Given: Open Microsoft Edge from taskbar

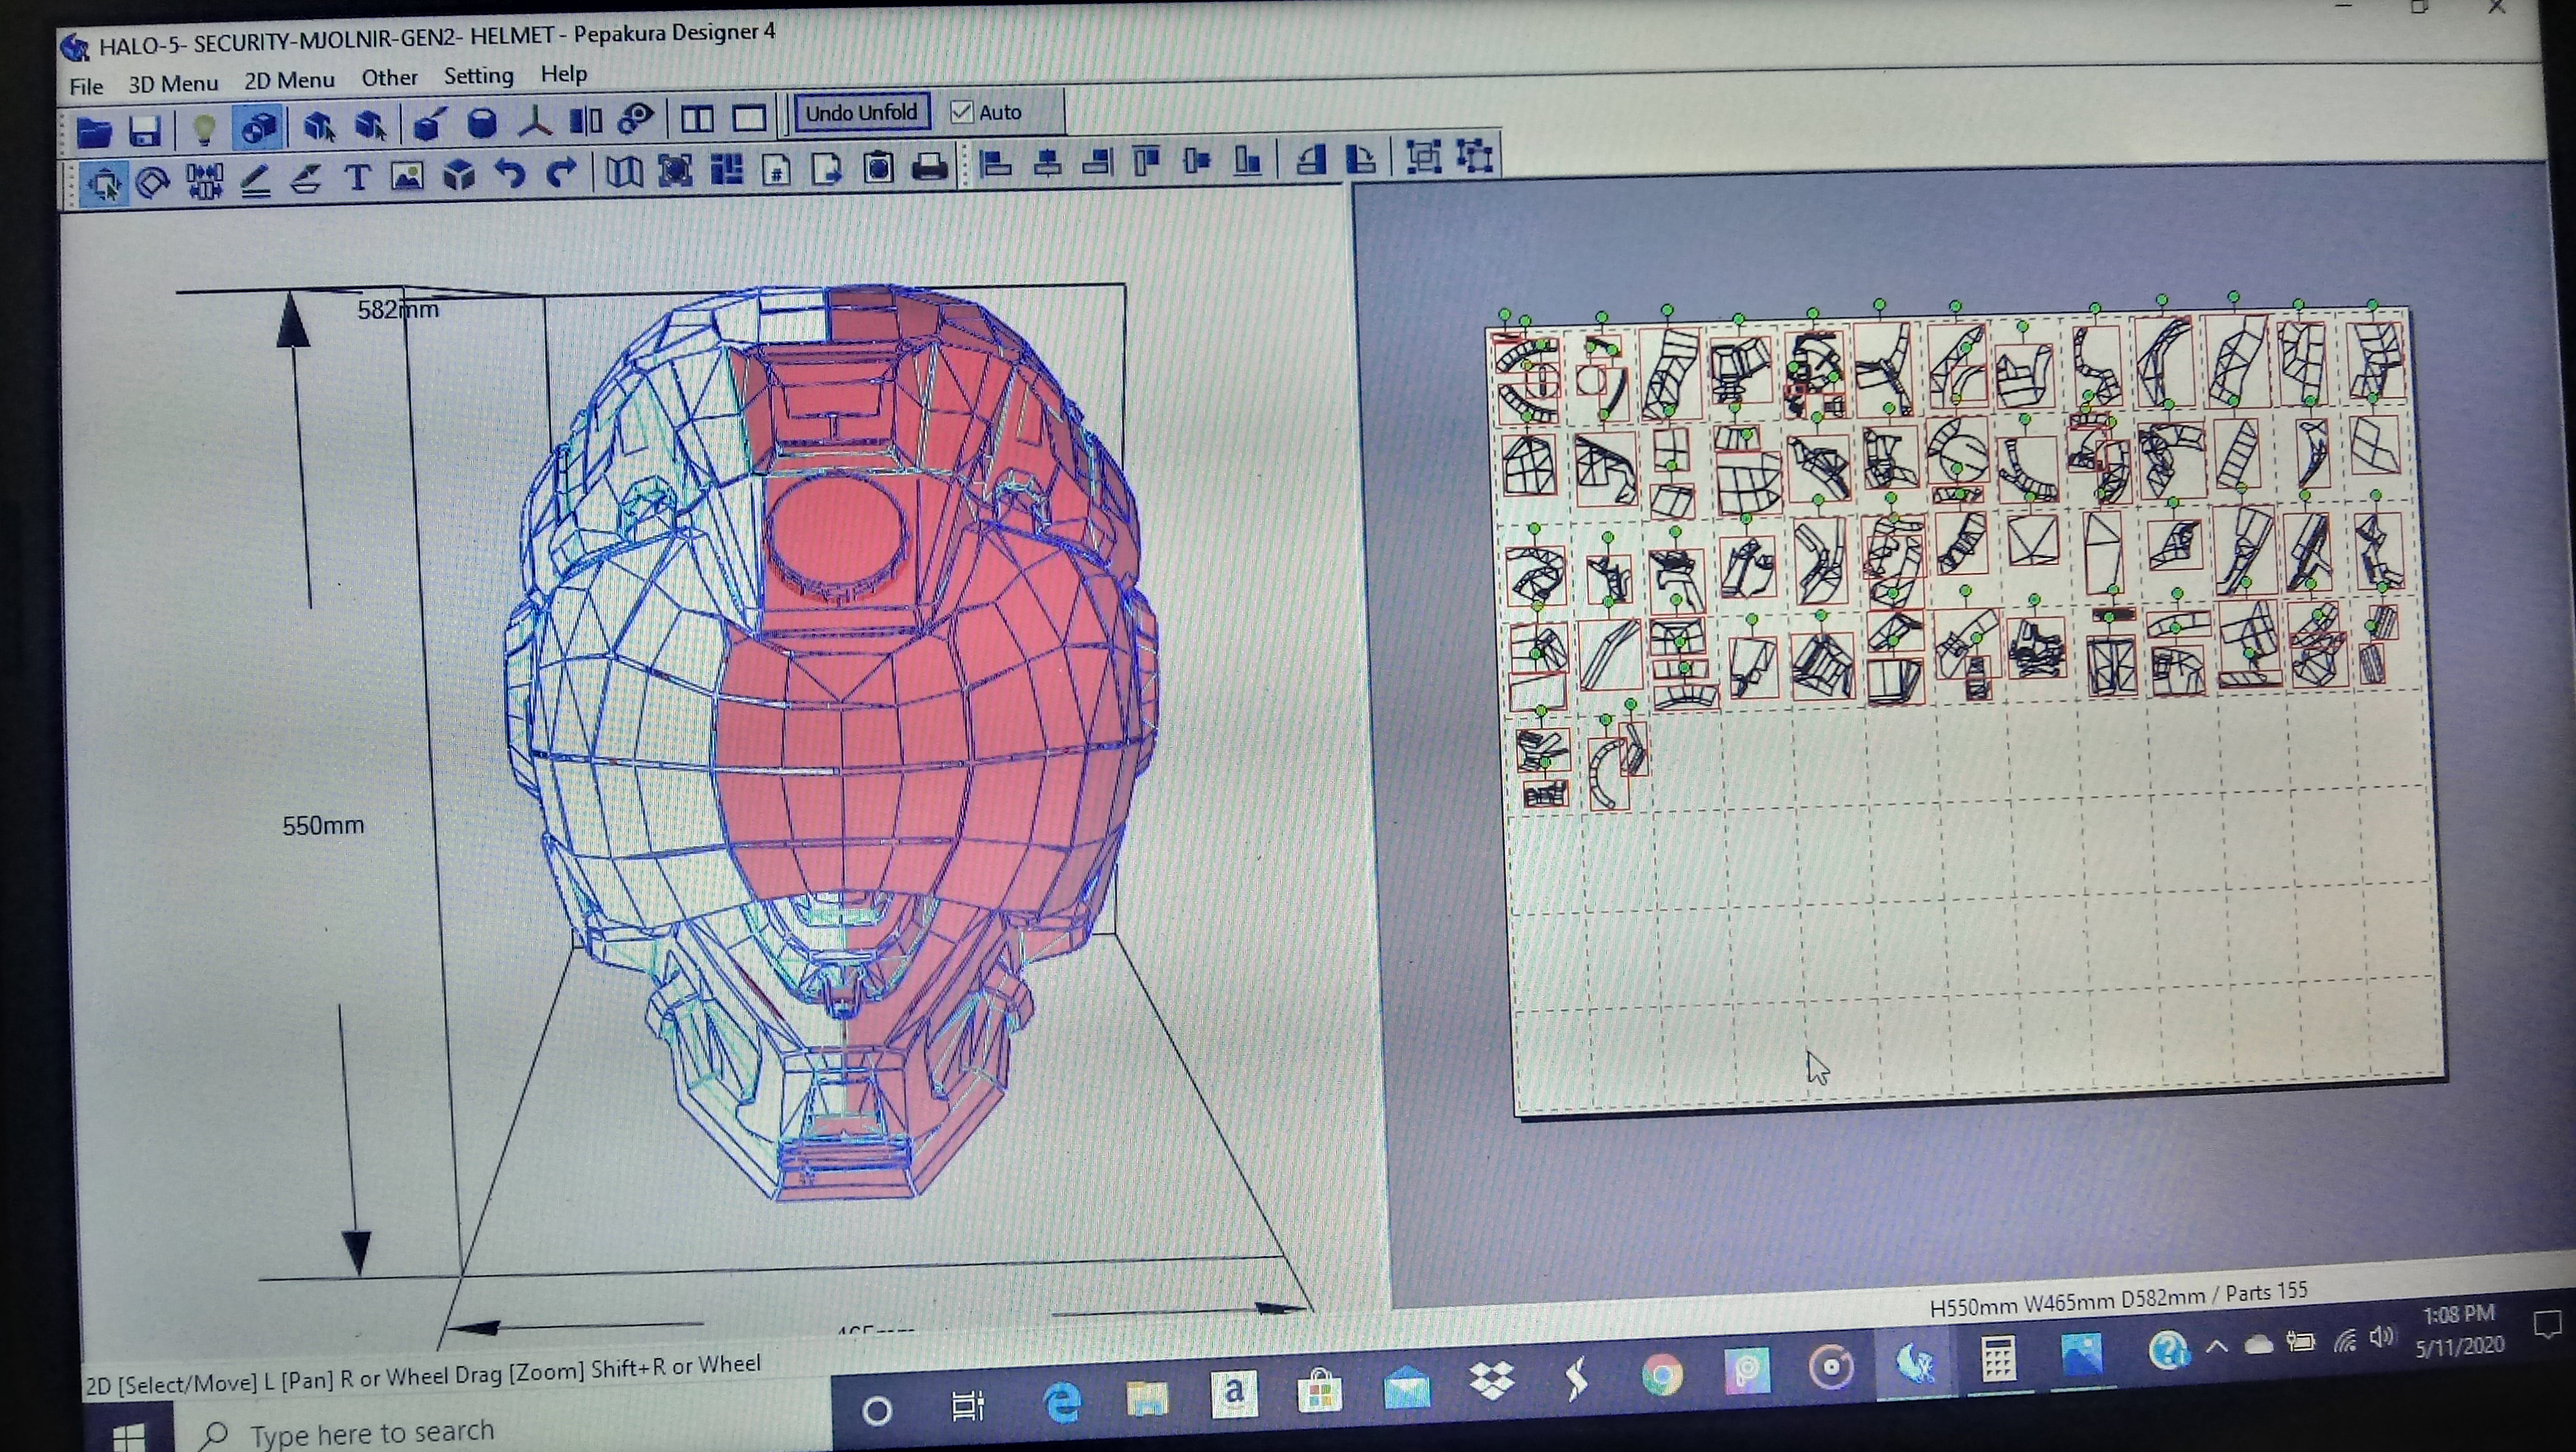Looking at the screenshot, I should (1062, 1402).
